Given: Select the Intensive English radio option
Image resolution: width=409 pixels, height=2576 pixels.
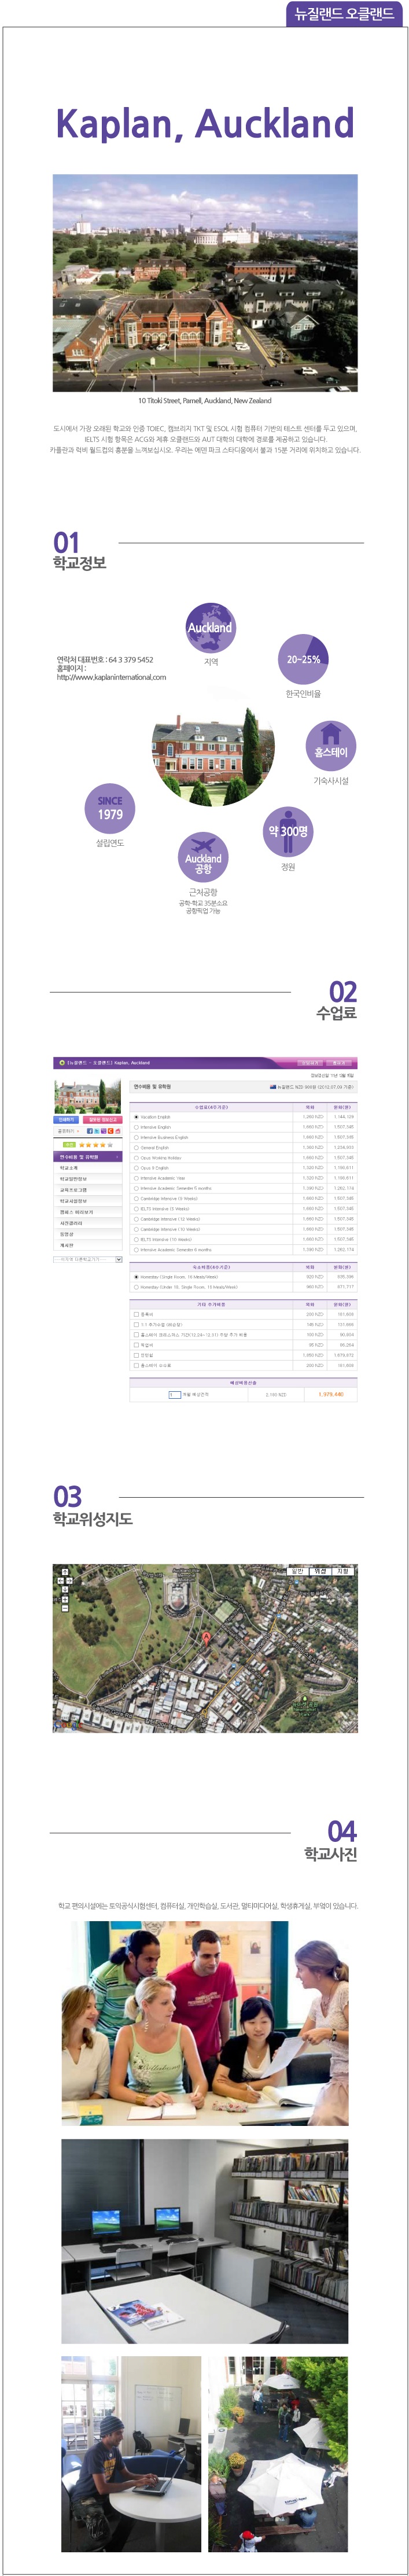Looking at the screenshot, I should [x=136, y=1127].
